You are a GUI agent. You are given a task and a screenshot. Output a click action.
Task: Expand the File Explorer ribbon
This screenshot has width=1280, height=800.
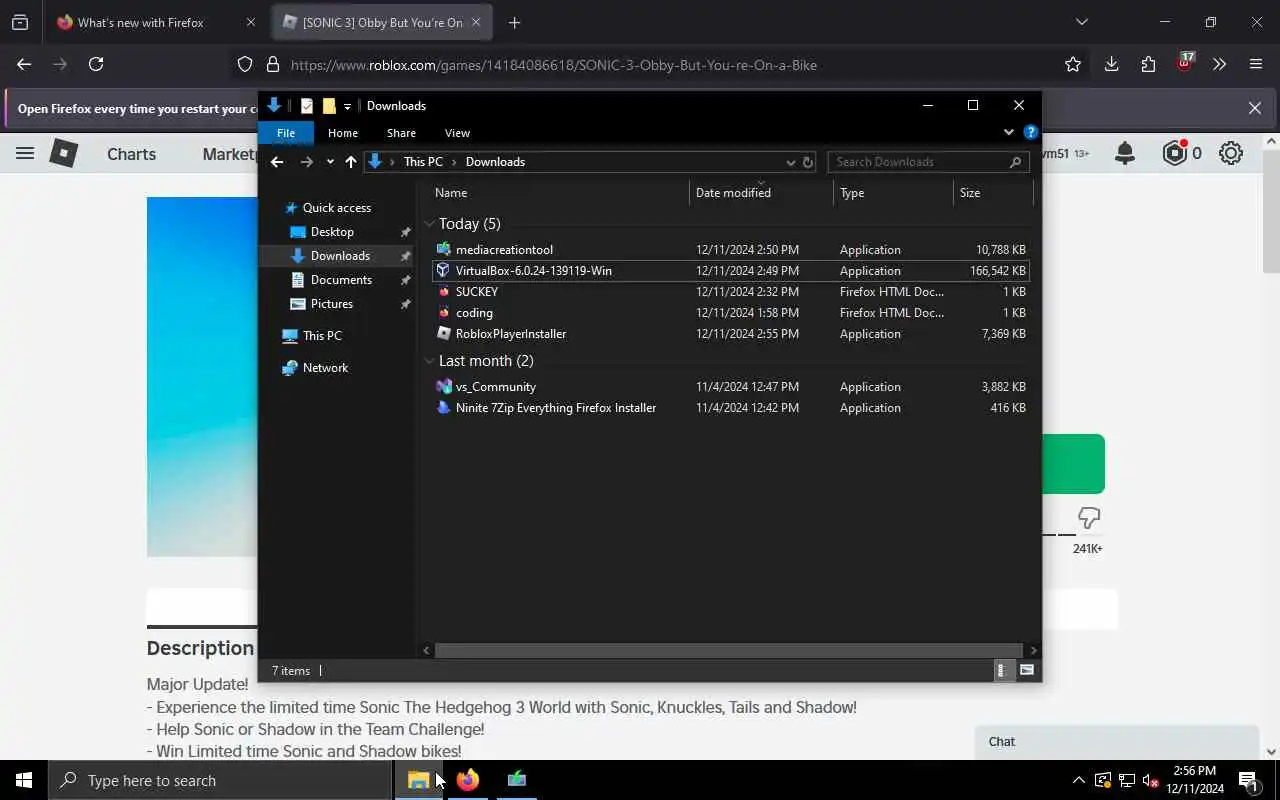[1008, 132]
